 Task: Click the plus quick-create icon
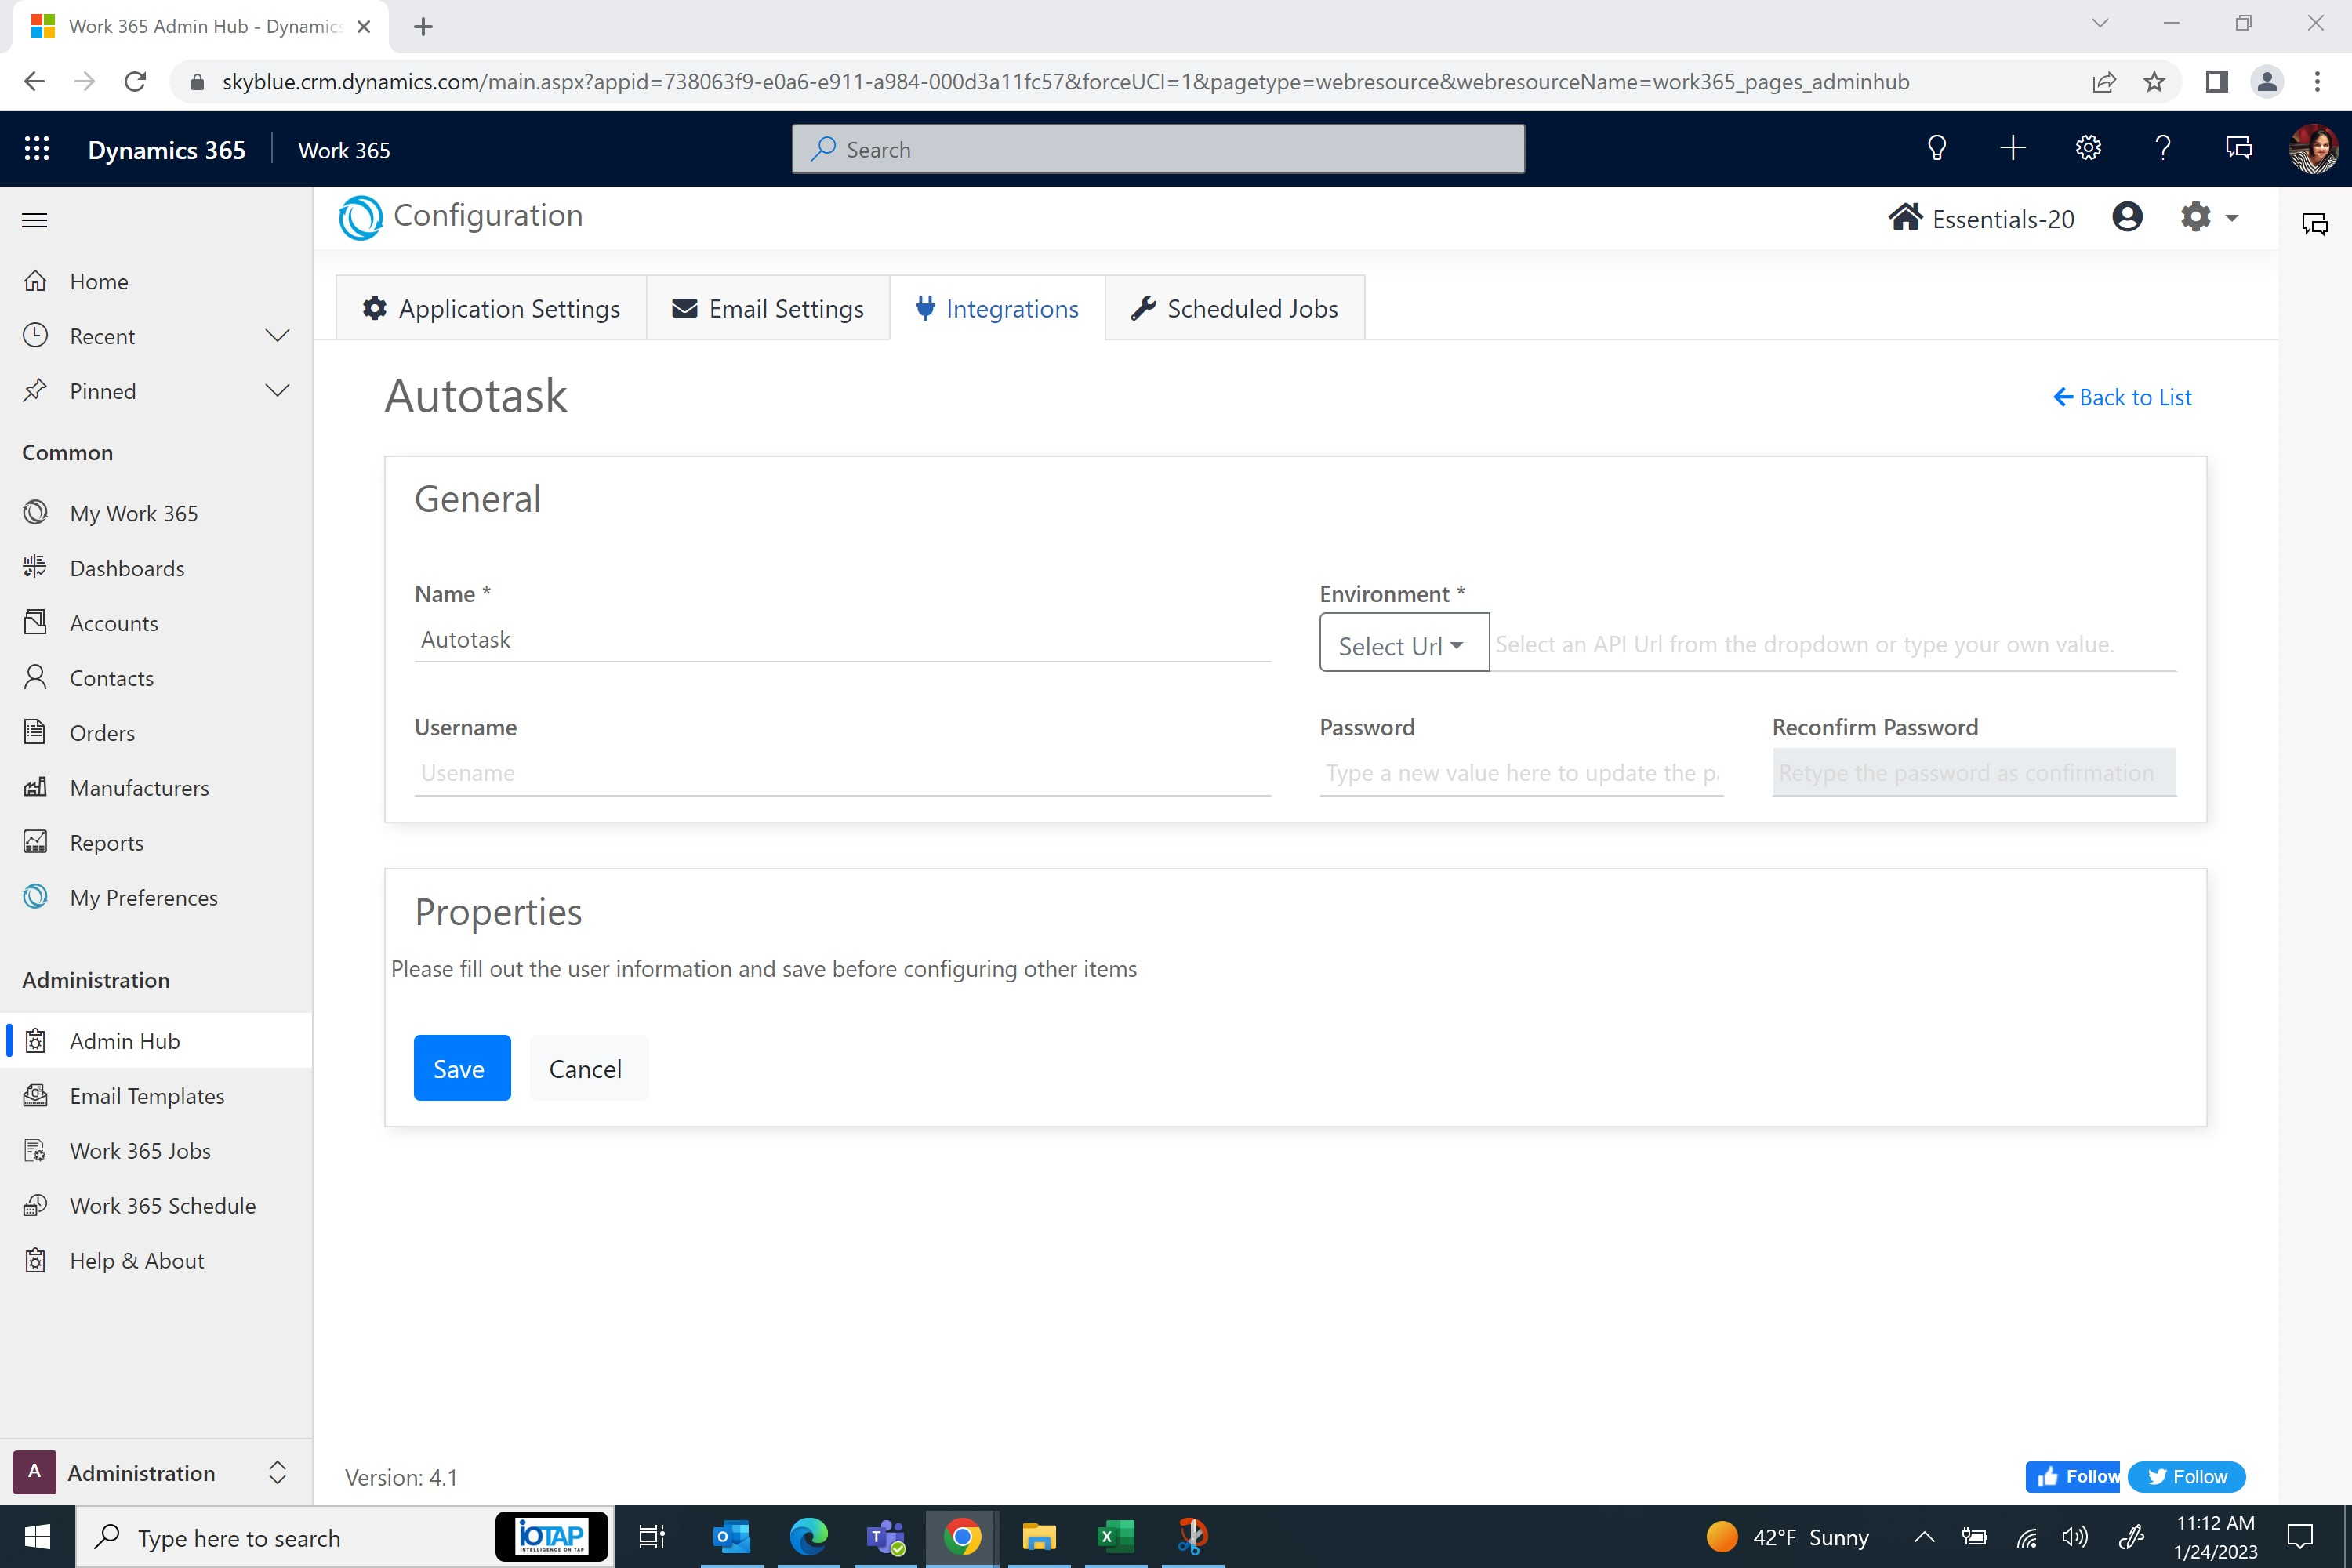pos(2012,149)
